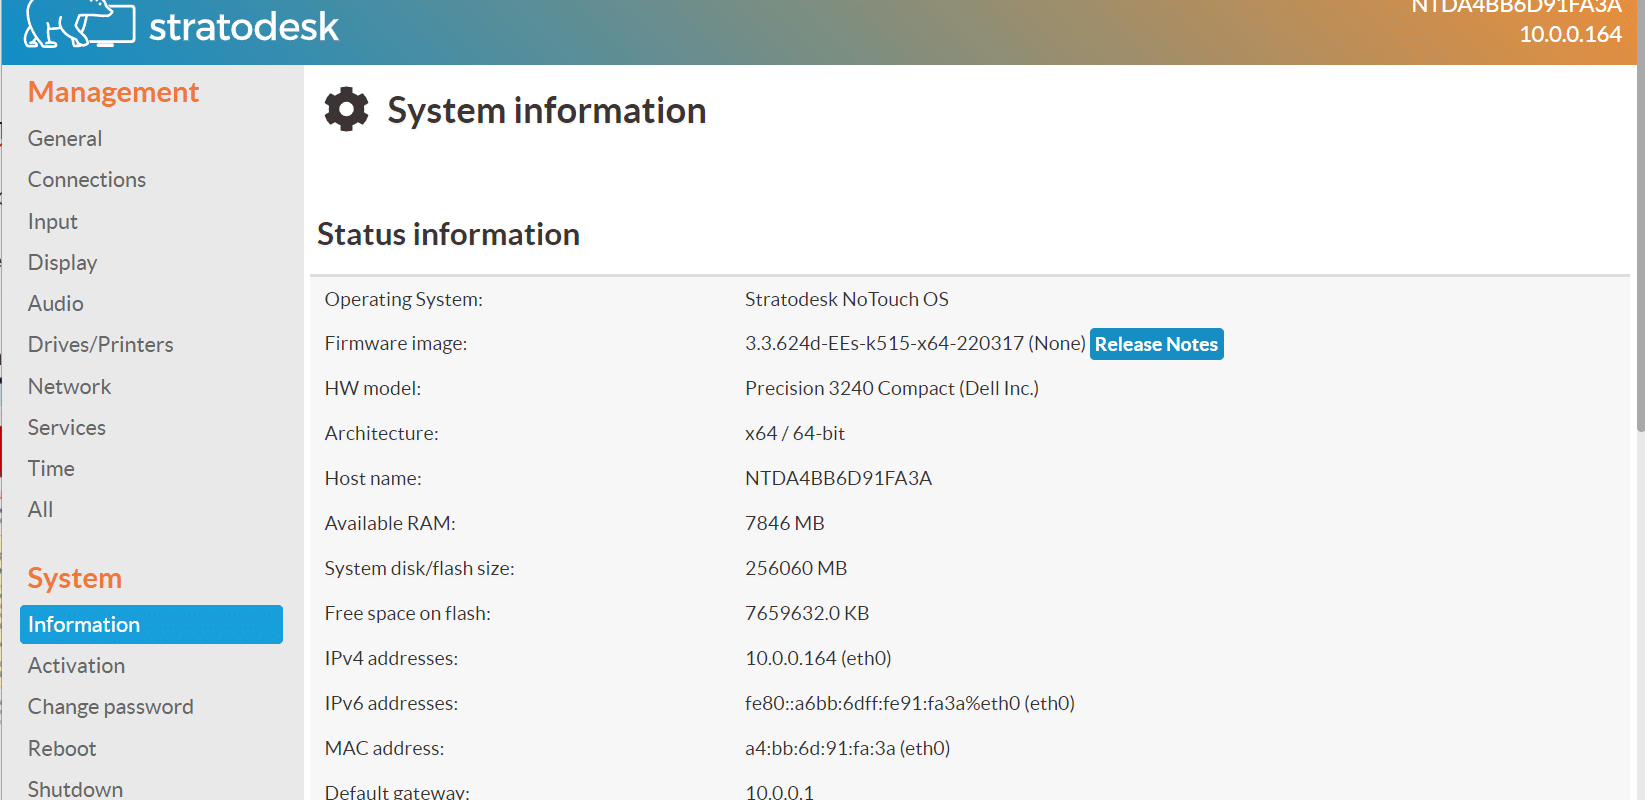Click the stratodesk wordmark in header

click(244, 26)
